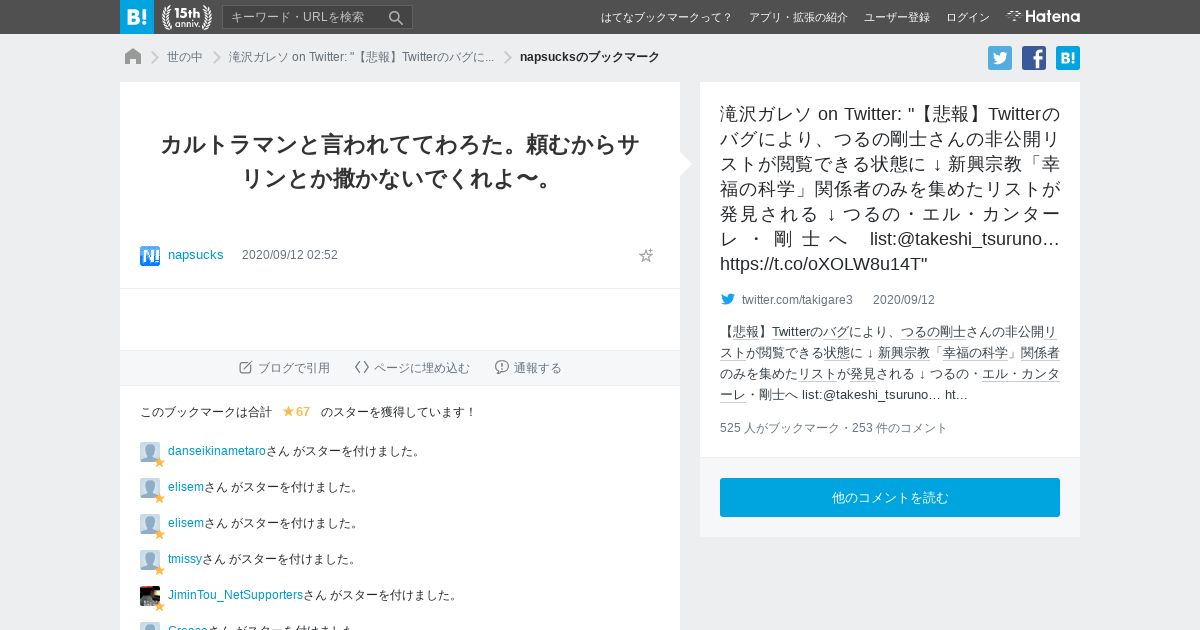
Task: Click the search magnifier icon
Action: click(396, 17)
